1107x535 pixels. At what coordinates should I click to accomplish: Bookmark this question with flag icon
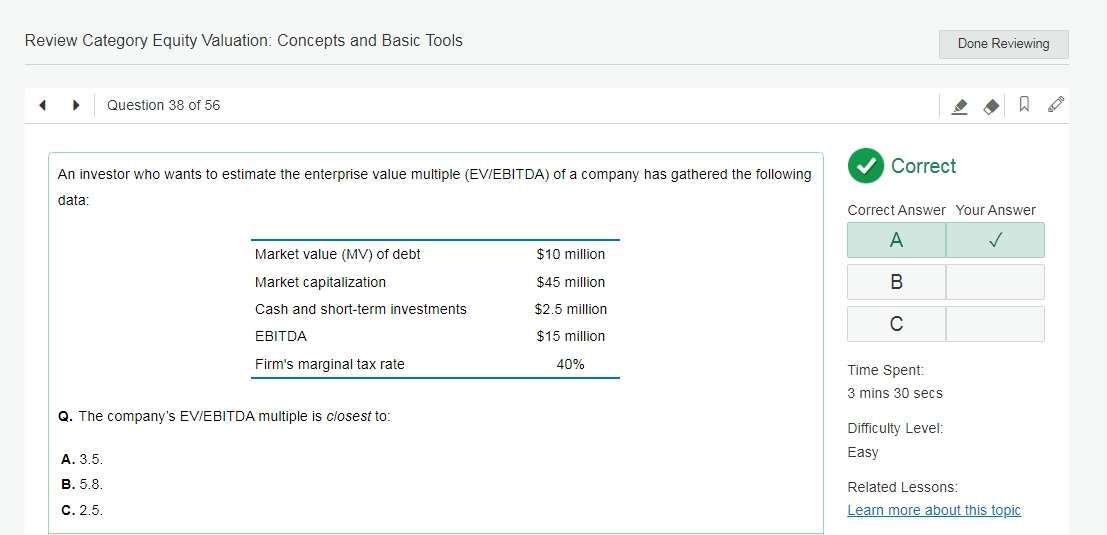[x=1024, y=104]
